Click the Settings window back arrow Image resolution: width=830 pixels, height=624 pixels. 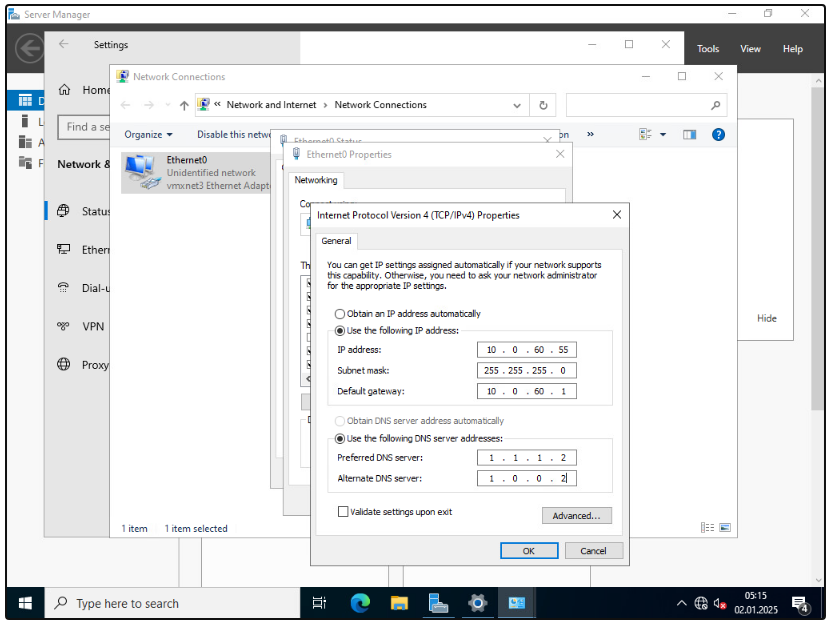point(64,44)
